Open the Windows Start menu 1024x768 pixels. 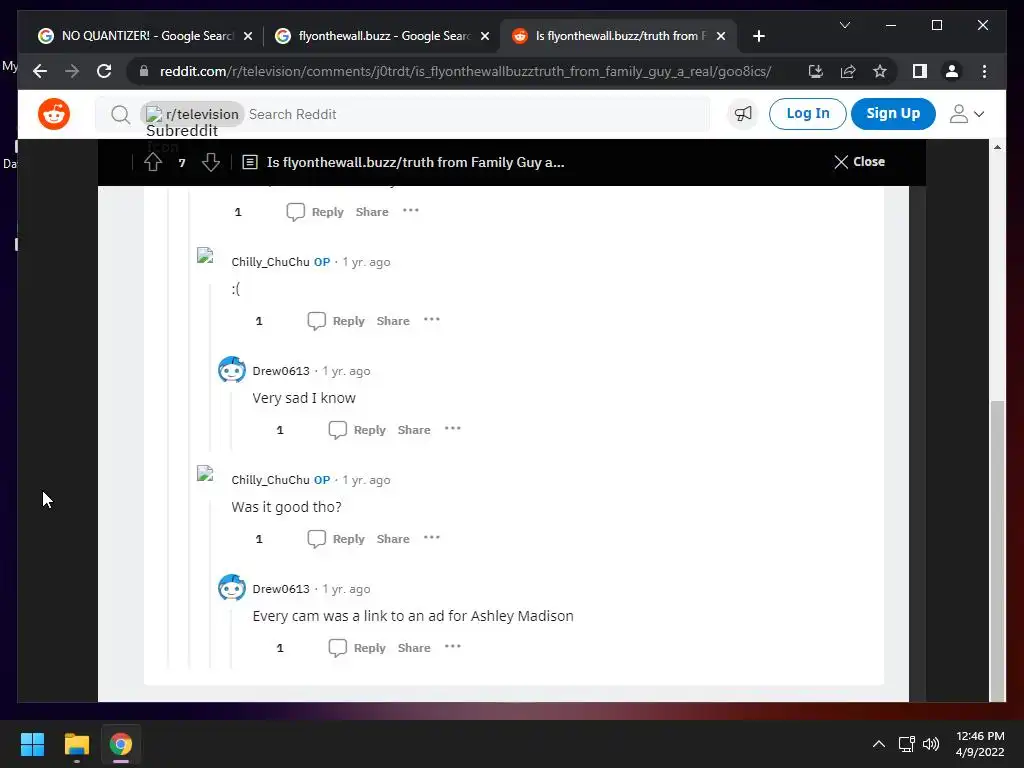[x=32, y=744]
